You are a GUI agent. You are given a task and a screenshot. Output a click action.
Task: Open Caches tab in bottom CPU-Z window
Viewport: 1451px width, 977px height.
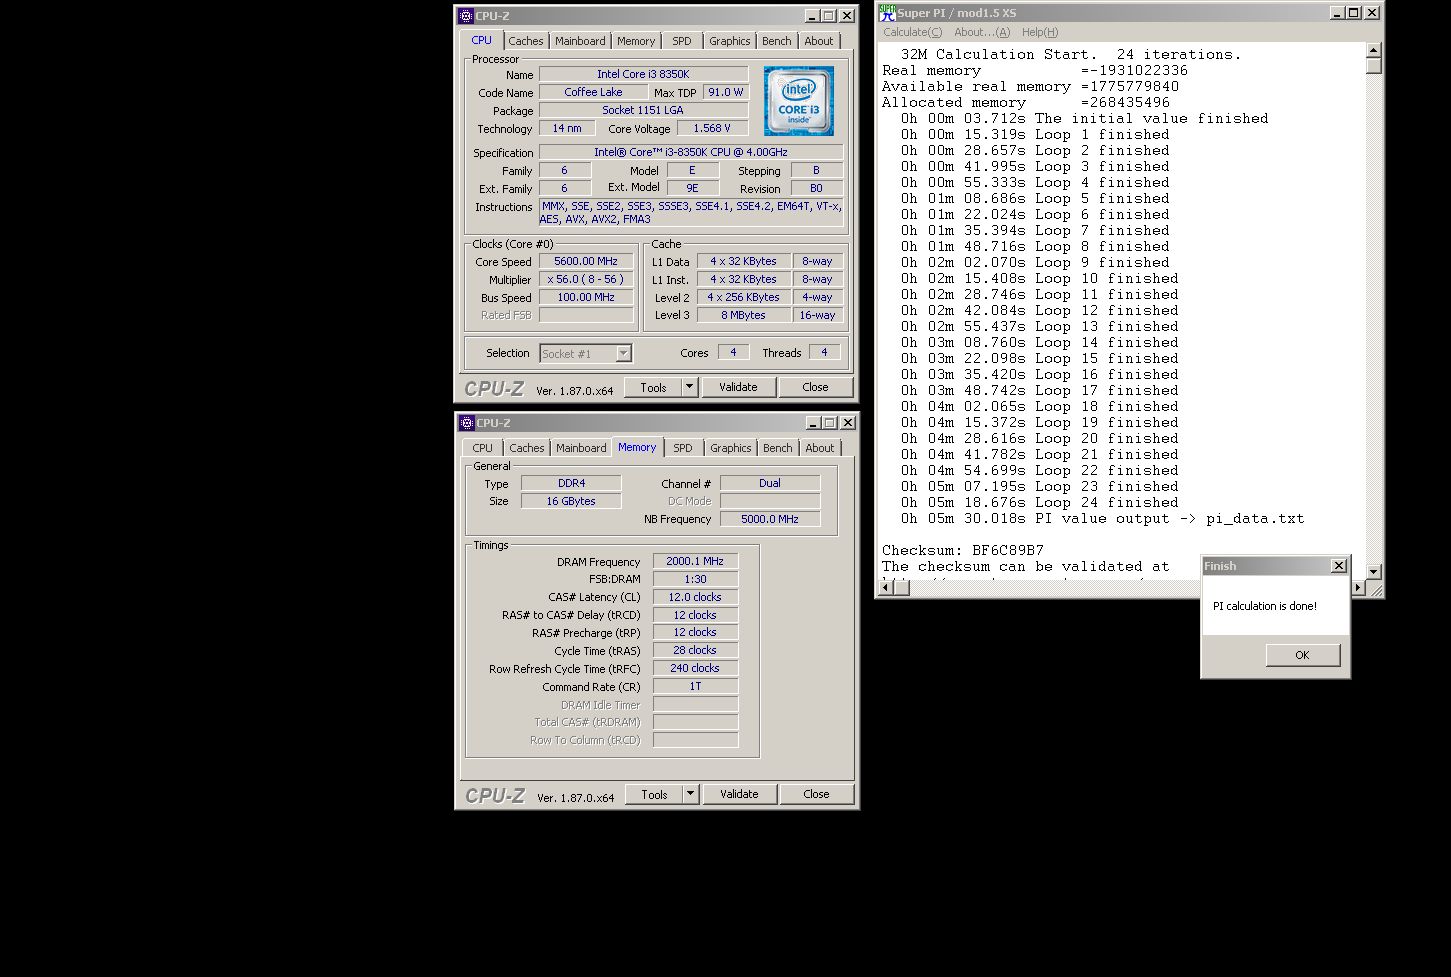tap(526, 448)
